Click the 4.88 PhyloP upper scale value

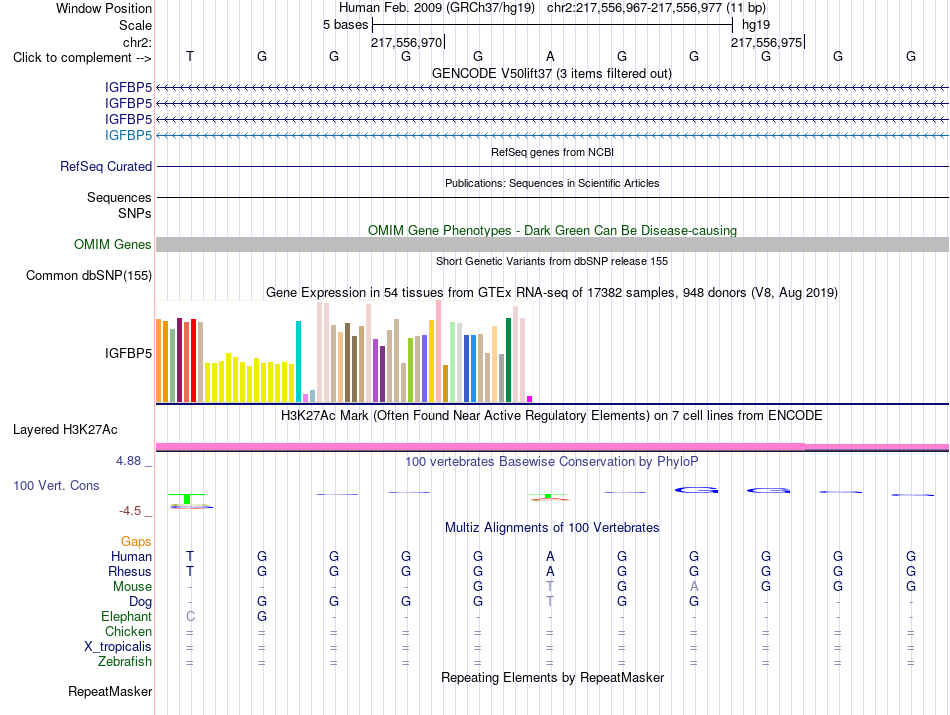128,461
